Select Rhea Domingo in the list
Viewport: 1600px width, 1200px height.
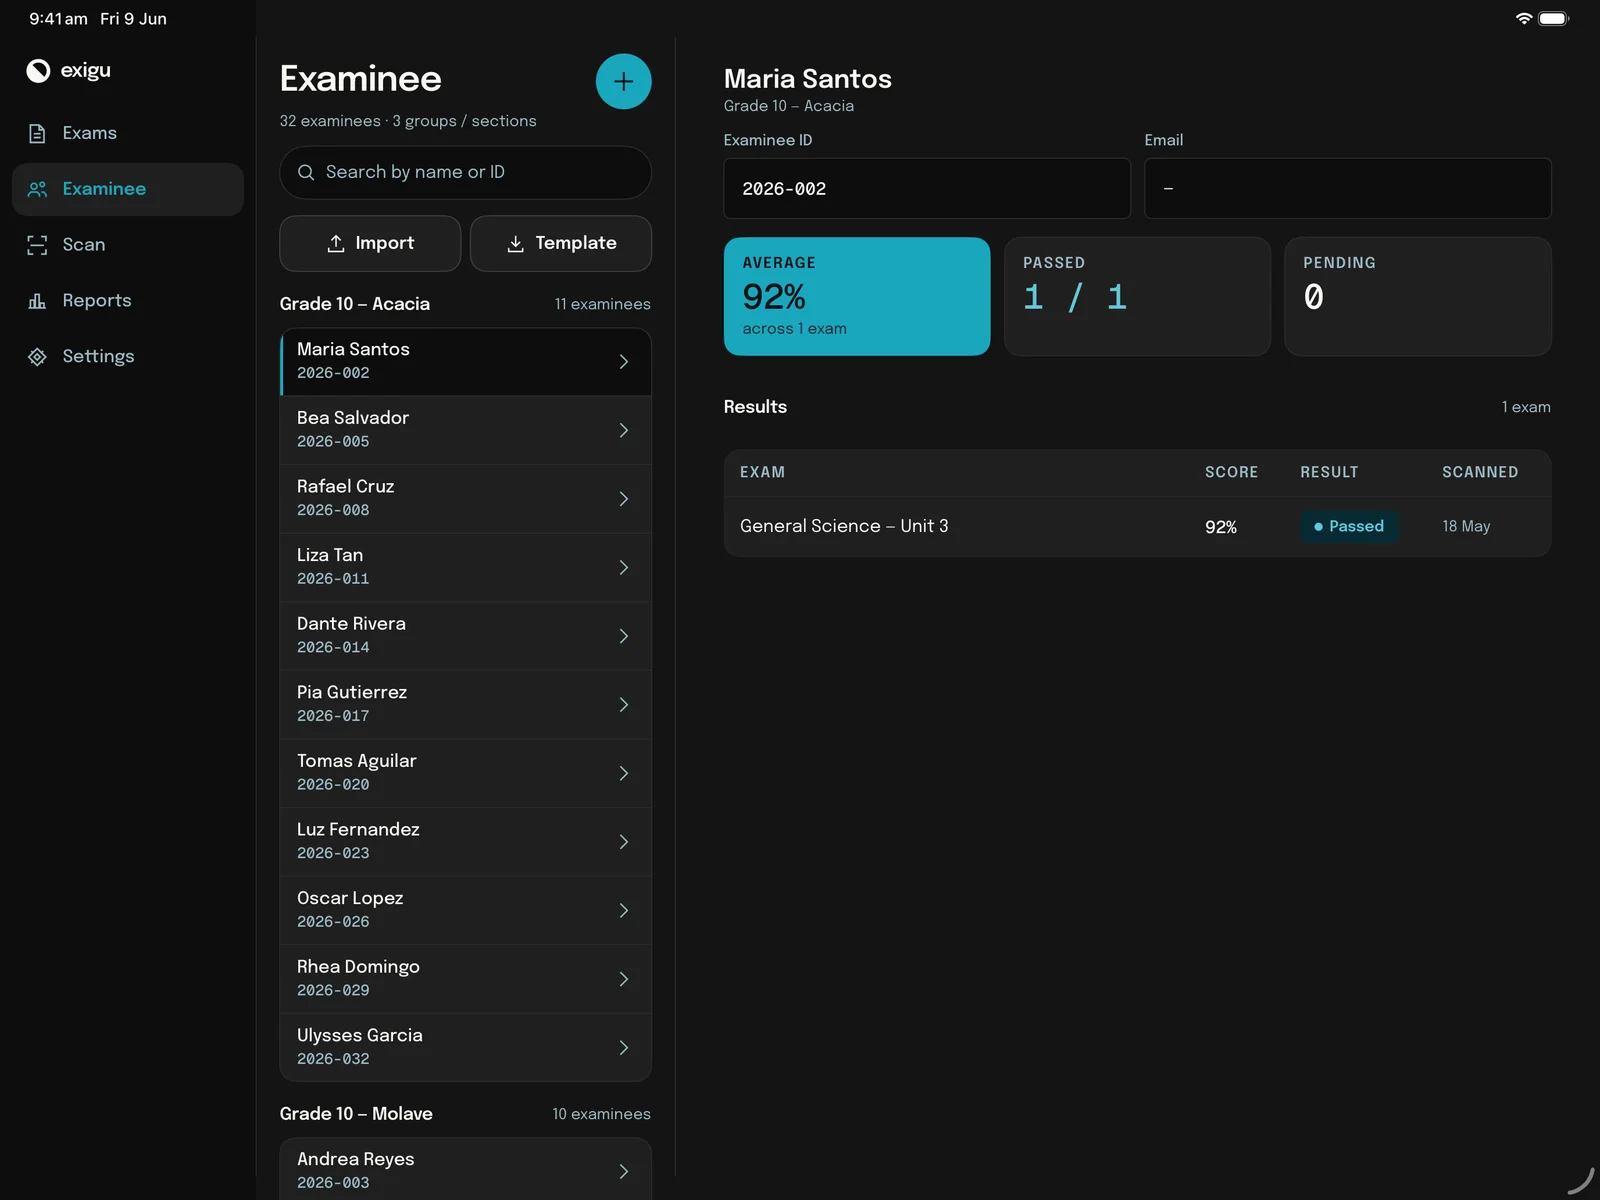[x=465, y=979]
